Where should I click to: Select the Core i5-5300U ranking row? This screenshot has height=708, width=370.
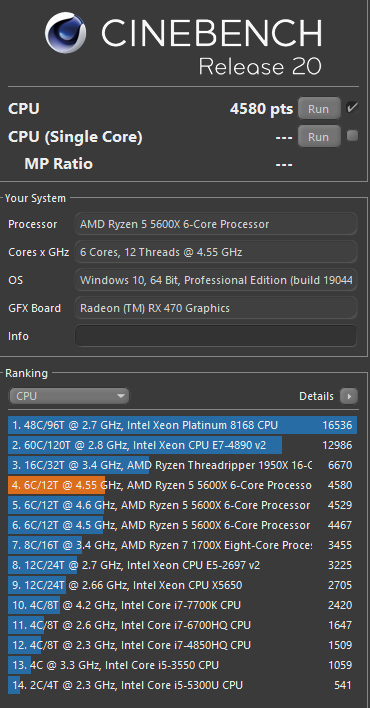(183, 685)
